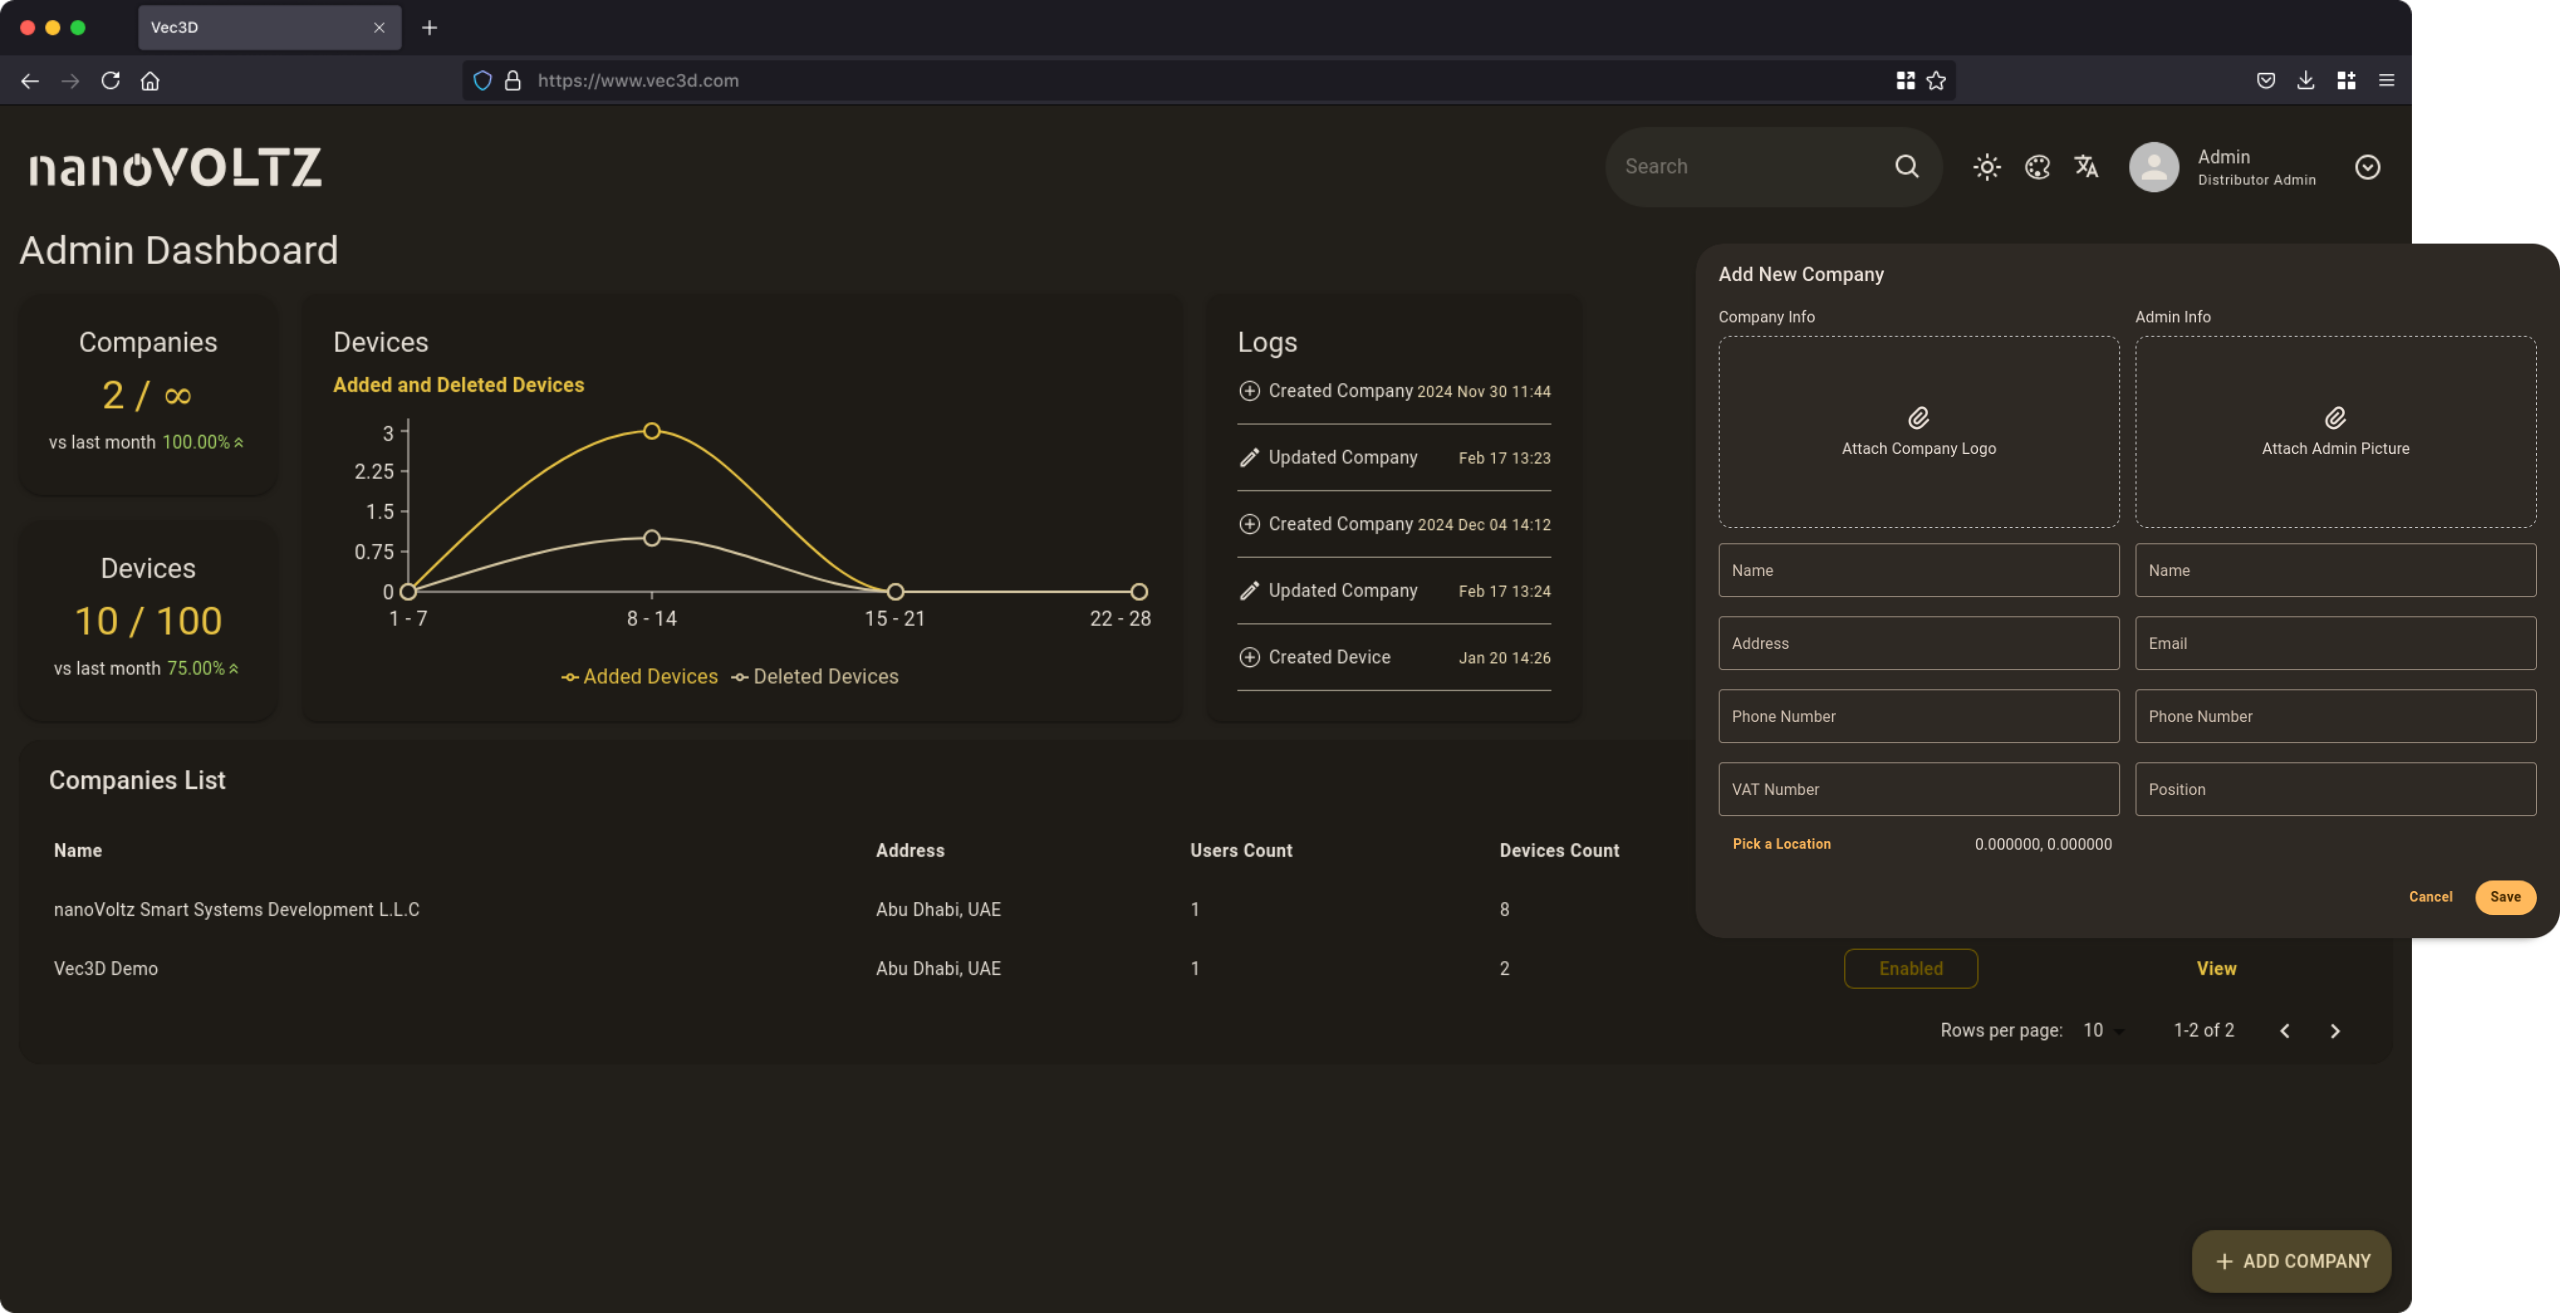
Task: Click the paperclip Attach Admin Picture icon
Action: [2335, 417]
